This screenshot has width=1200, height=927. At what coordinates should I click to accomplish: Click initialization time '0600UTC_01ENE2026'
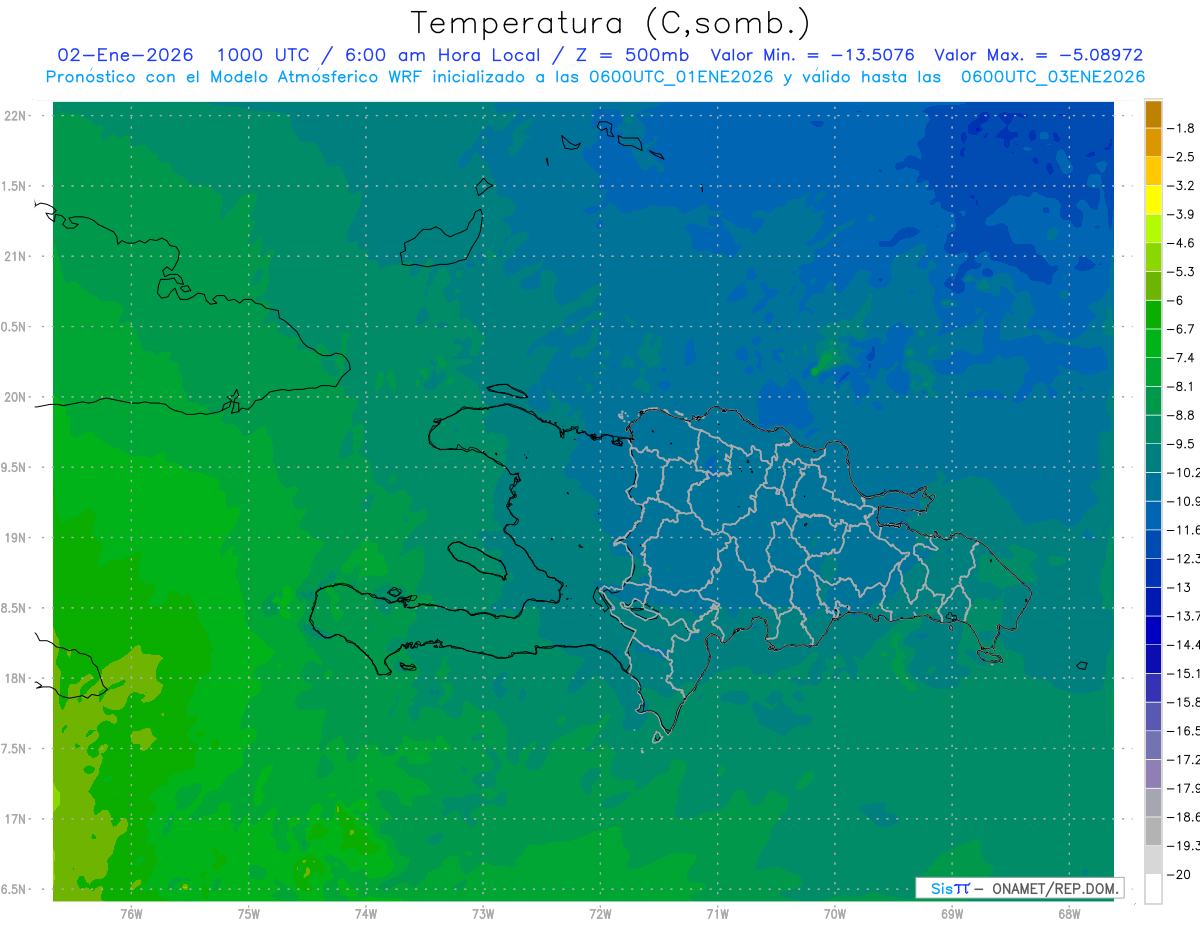(x=680, y=77)
